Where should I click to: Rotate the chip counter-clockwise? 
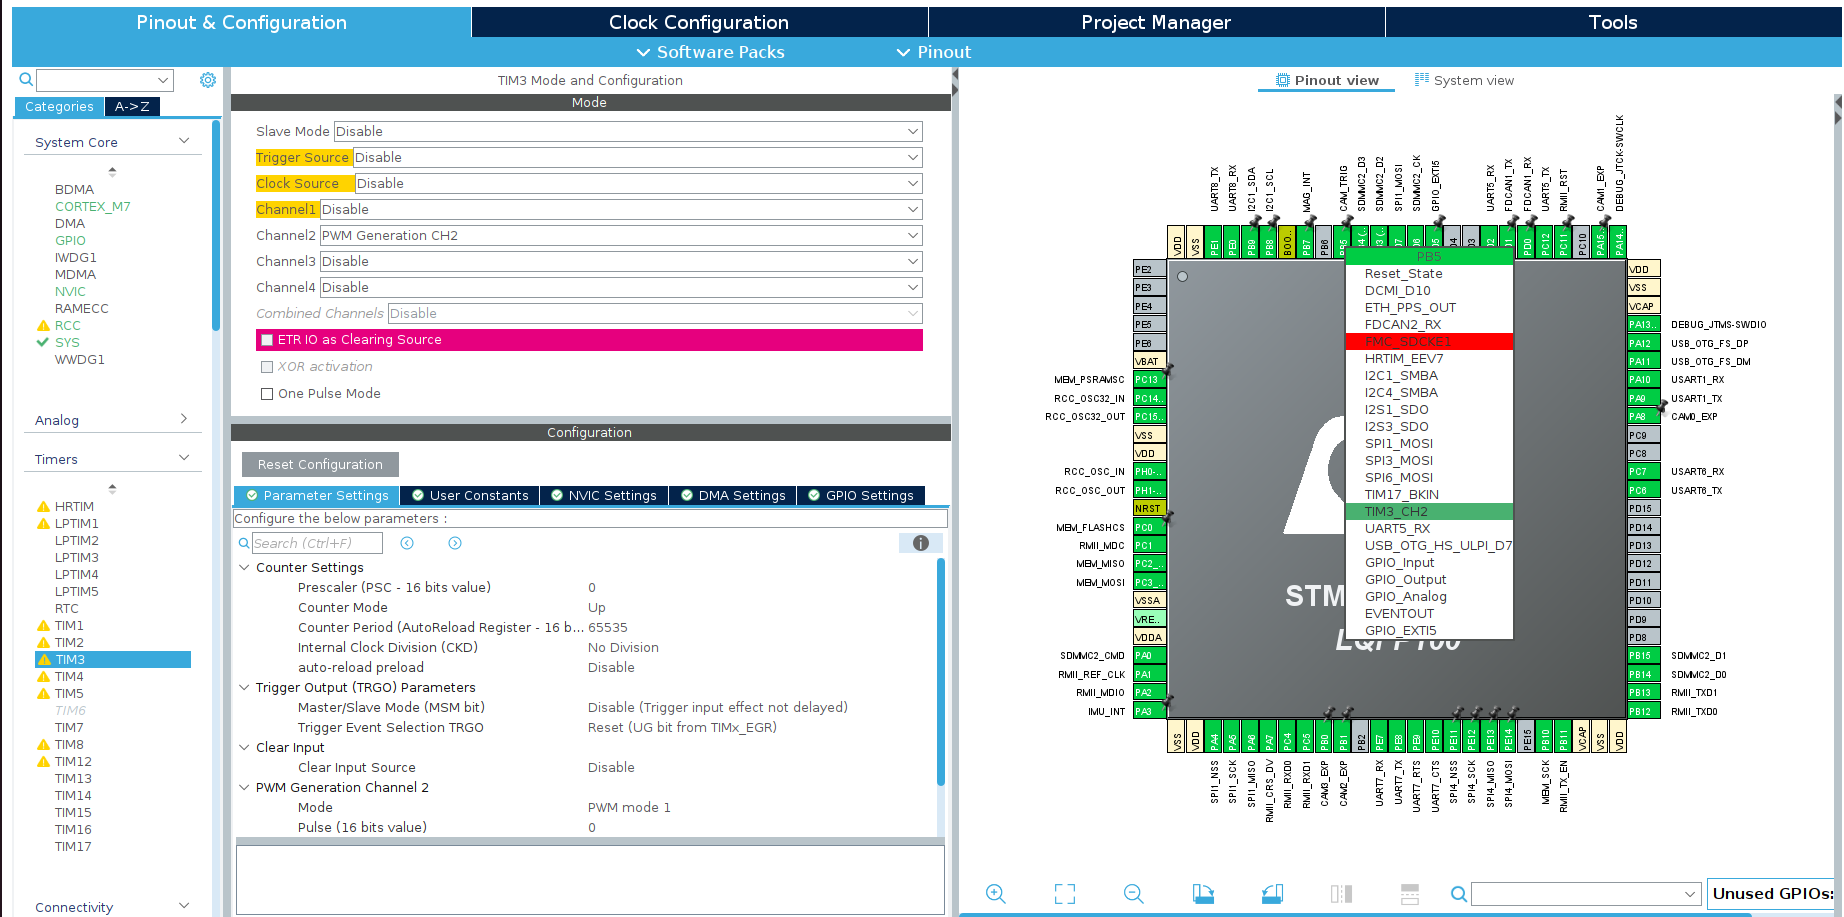click(x=1271, y=893)
